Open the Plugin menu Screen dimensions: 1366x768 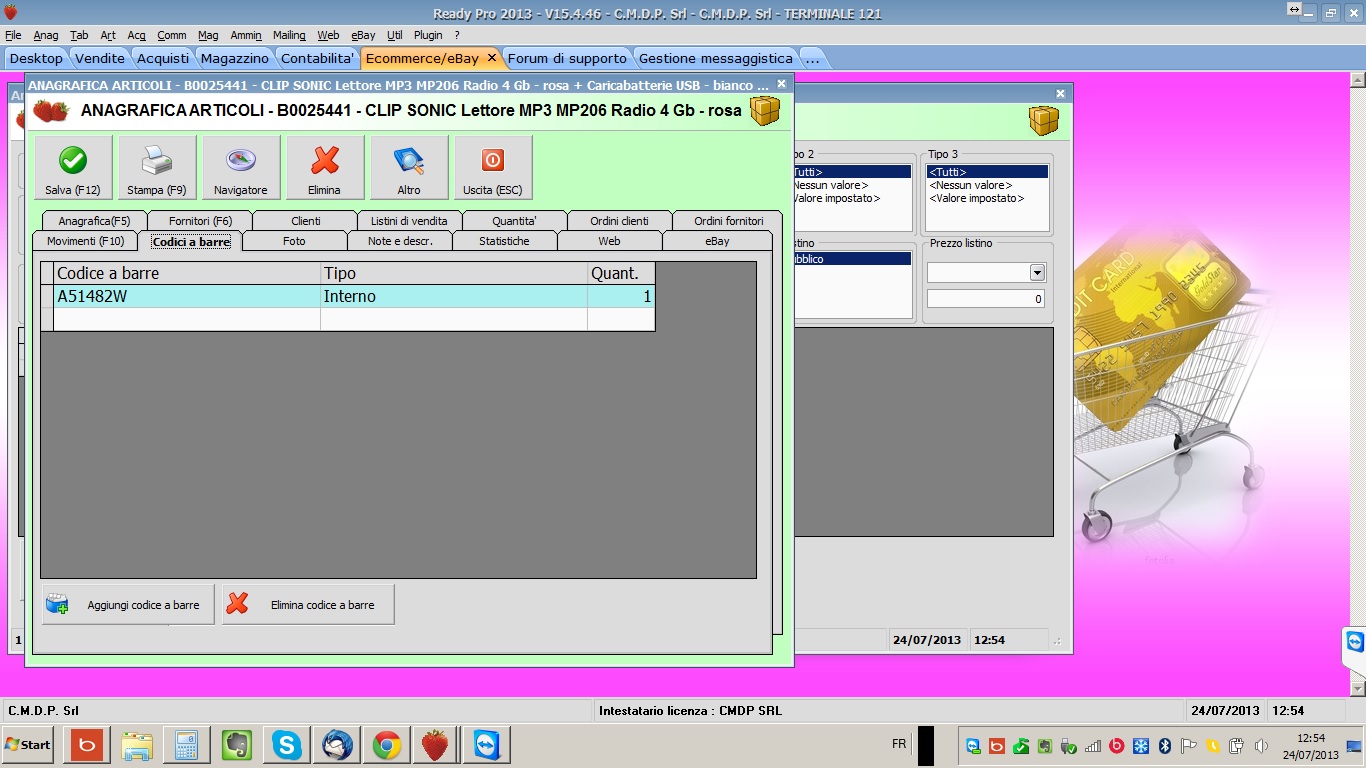pyautogui.click(x=428, y=35)
